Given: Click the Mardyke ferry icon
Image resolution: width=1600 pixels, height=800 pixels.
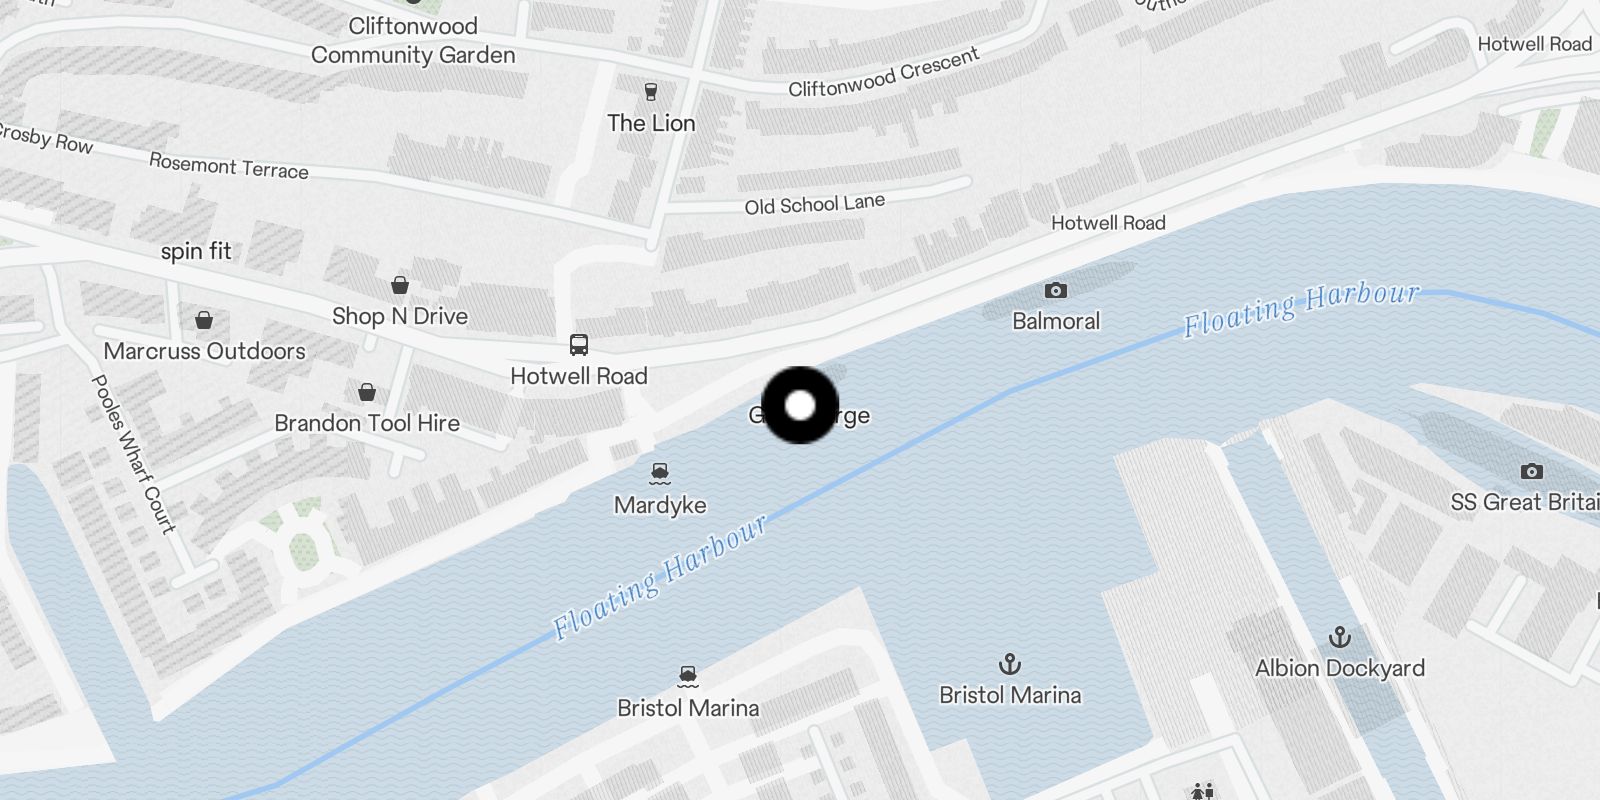Looking at the screenshot, I should pos(659,474).
